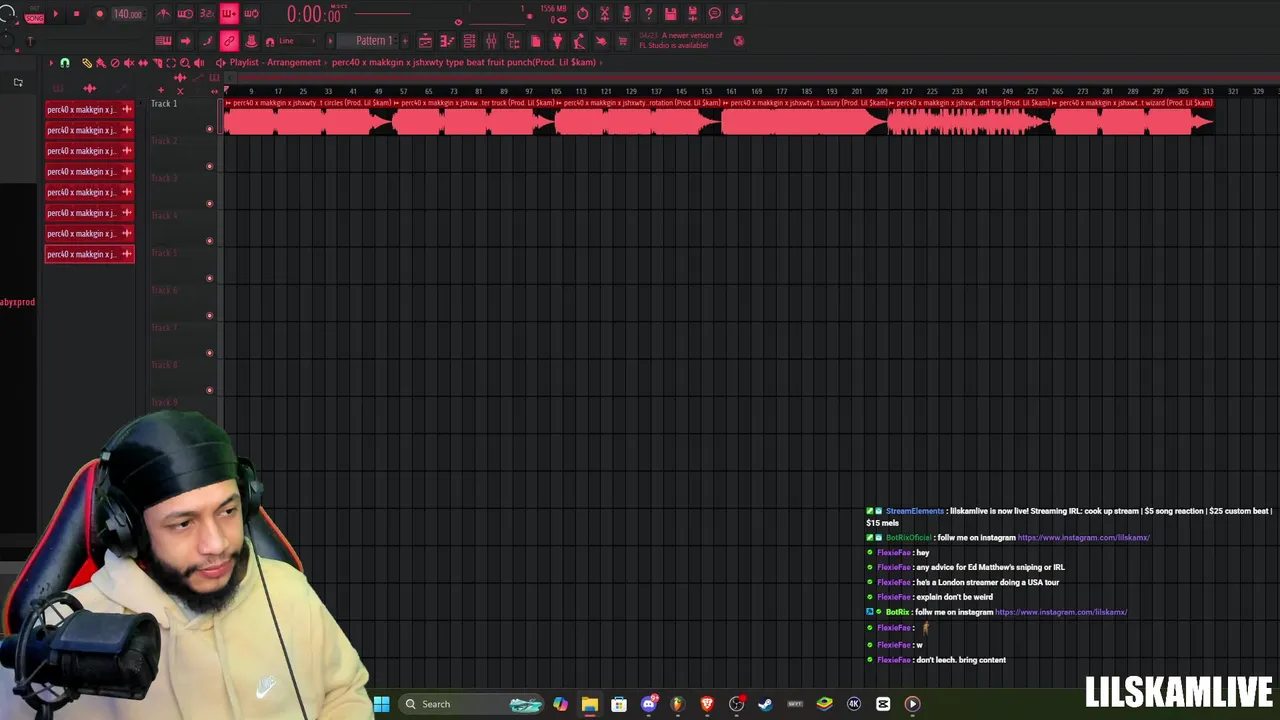Open the undo history icon
Image resolution: width=1280 pixels, height=720 pixels.
point(583,14)
